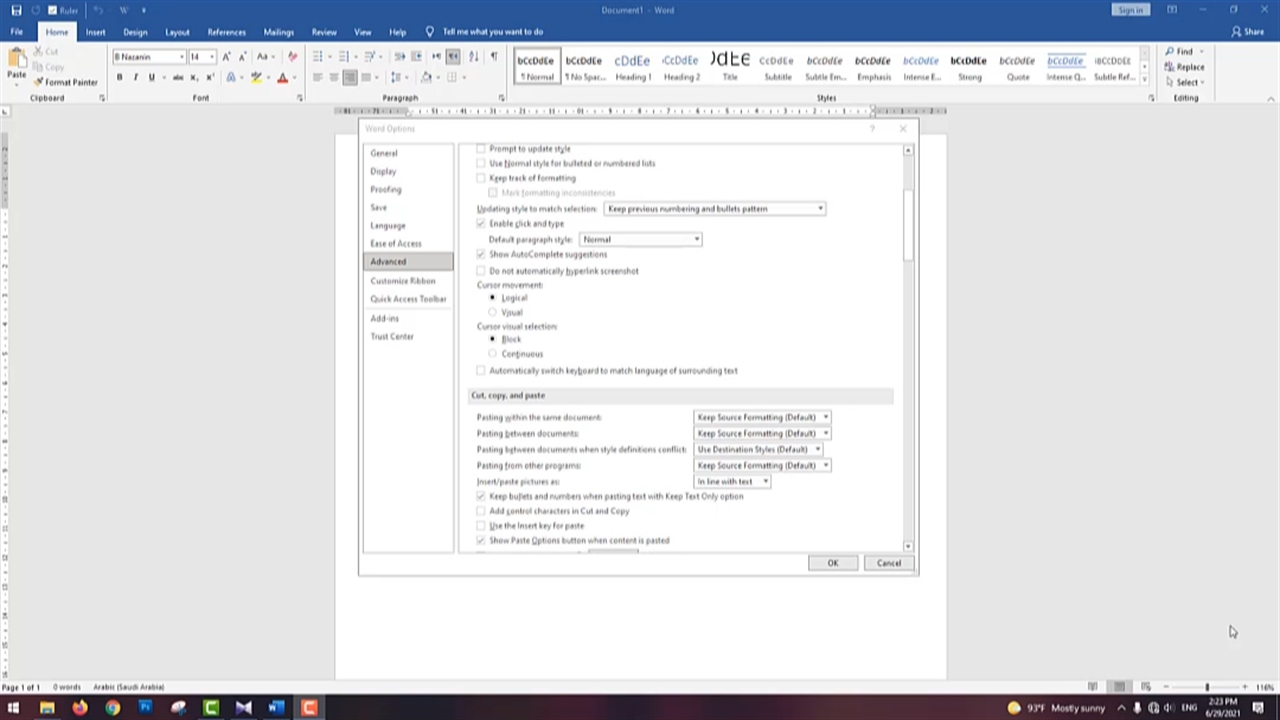Click the Sort icon in Paragraph group
Screen dimensions: 1280x720
(473, 57)
